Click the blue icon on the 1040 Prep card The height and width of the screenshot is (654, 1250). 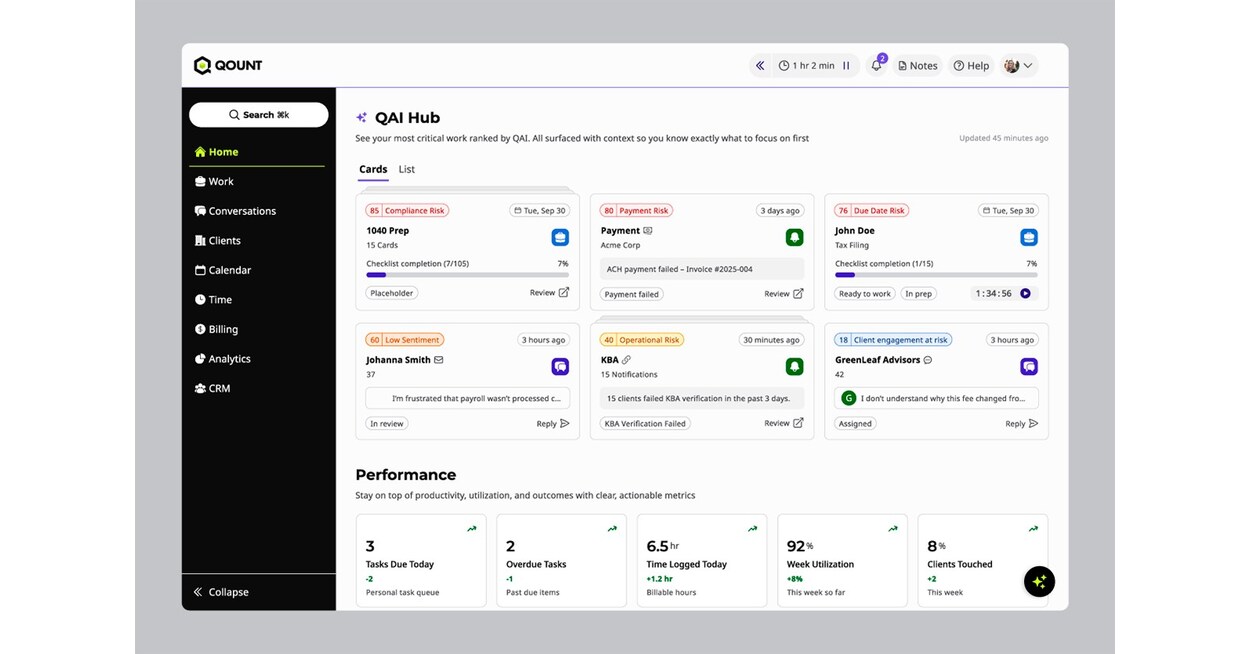tap(559, 237)
